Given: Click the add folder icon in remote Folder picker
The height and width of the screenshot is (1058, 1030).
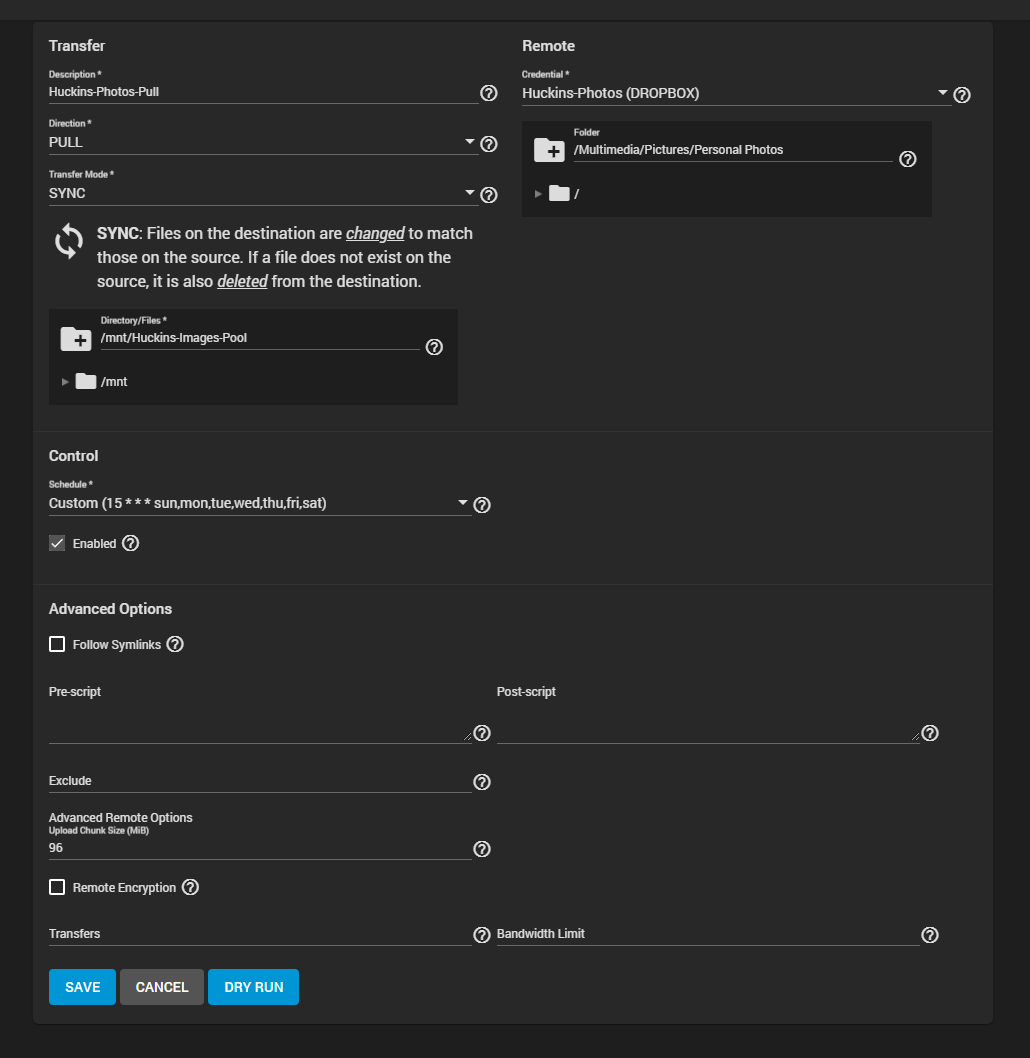Looking at the screenshot, I should tap(548, 150).
